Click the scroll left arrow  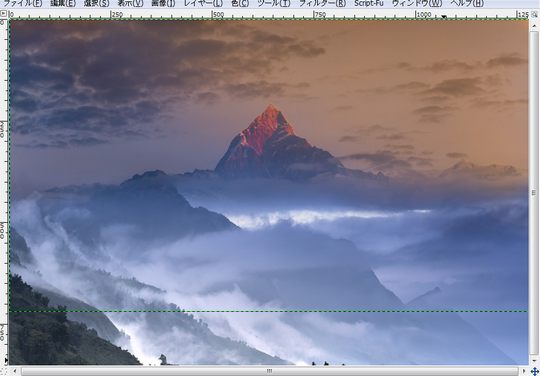15,371
